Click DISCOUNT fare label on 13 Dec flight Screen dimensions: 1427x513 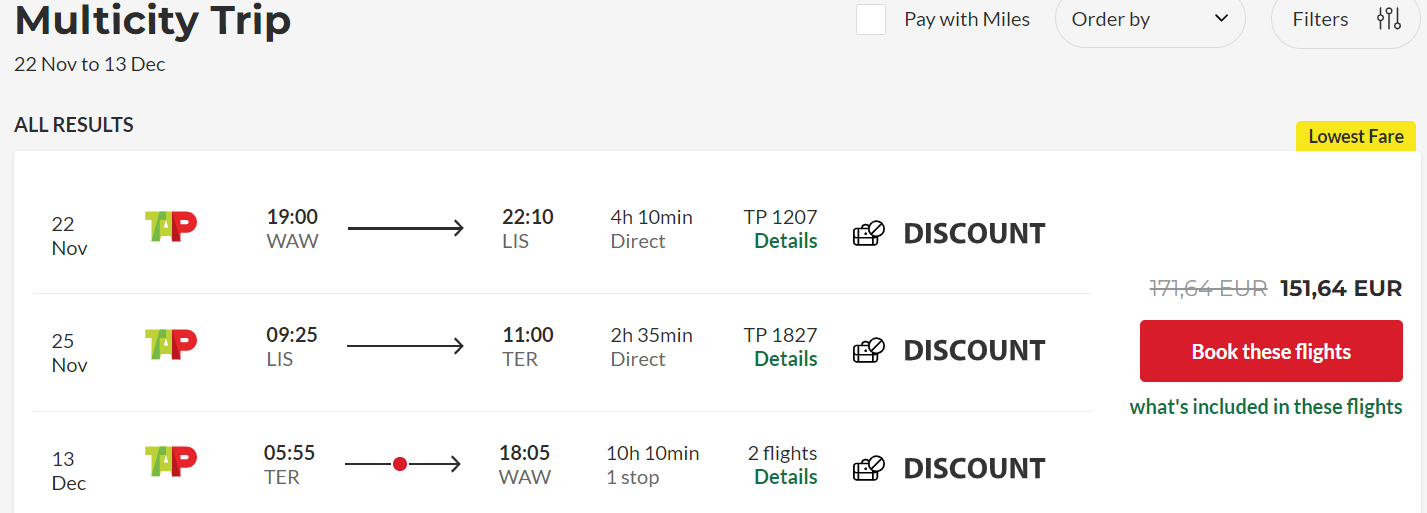tap(975, 468)
